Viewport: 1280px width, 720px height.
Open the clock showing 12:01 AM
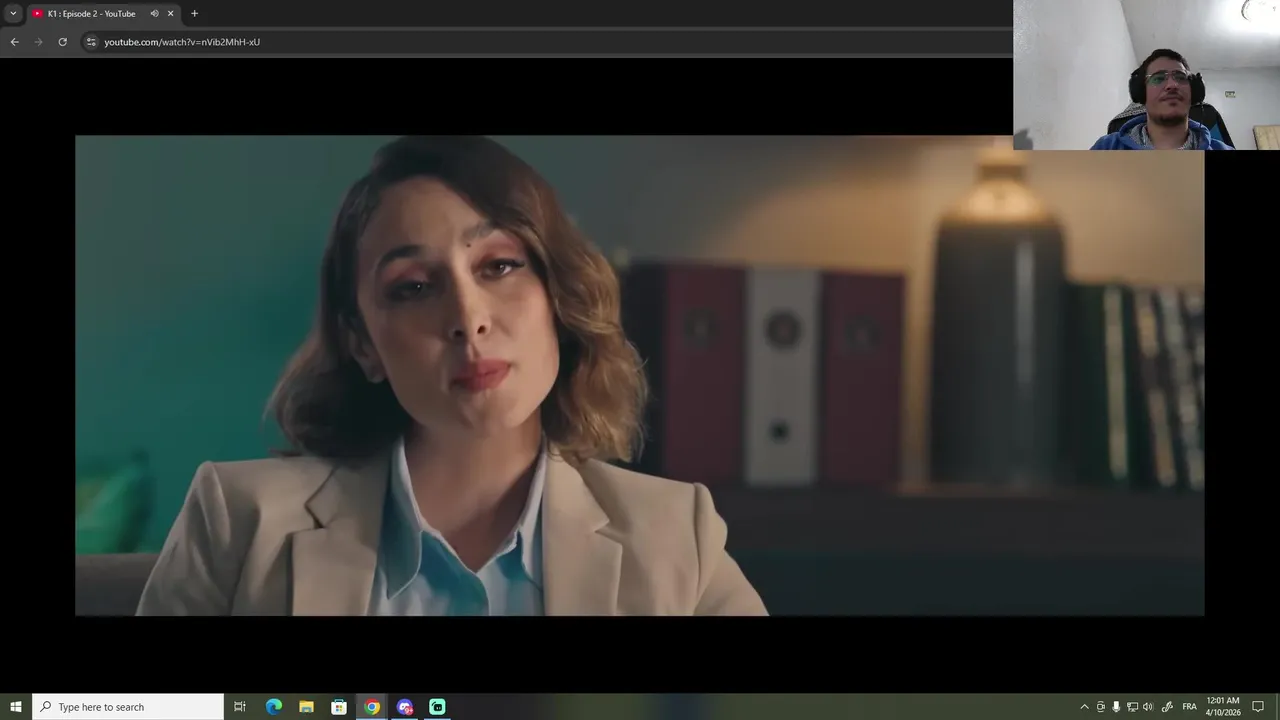coord(1223,707)
